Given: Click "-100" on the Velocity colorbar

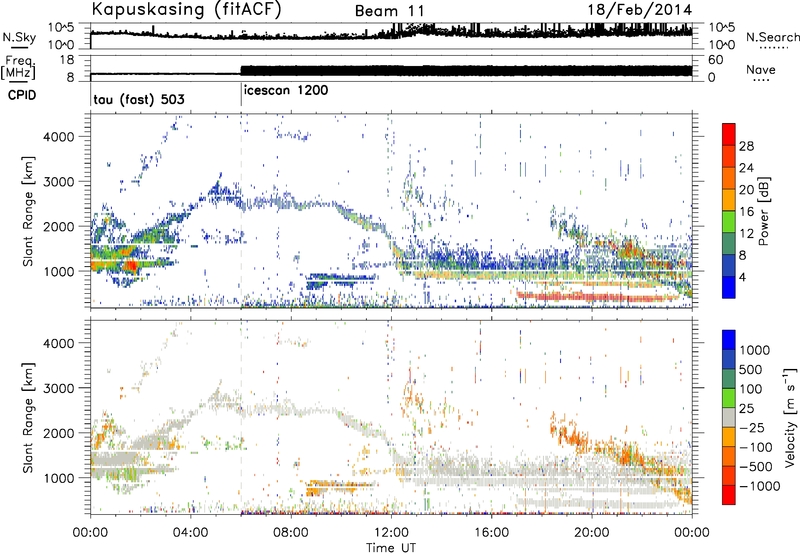Looking at the screenshot, I should (x=756, y=447).
